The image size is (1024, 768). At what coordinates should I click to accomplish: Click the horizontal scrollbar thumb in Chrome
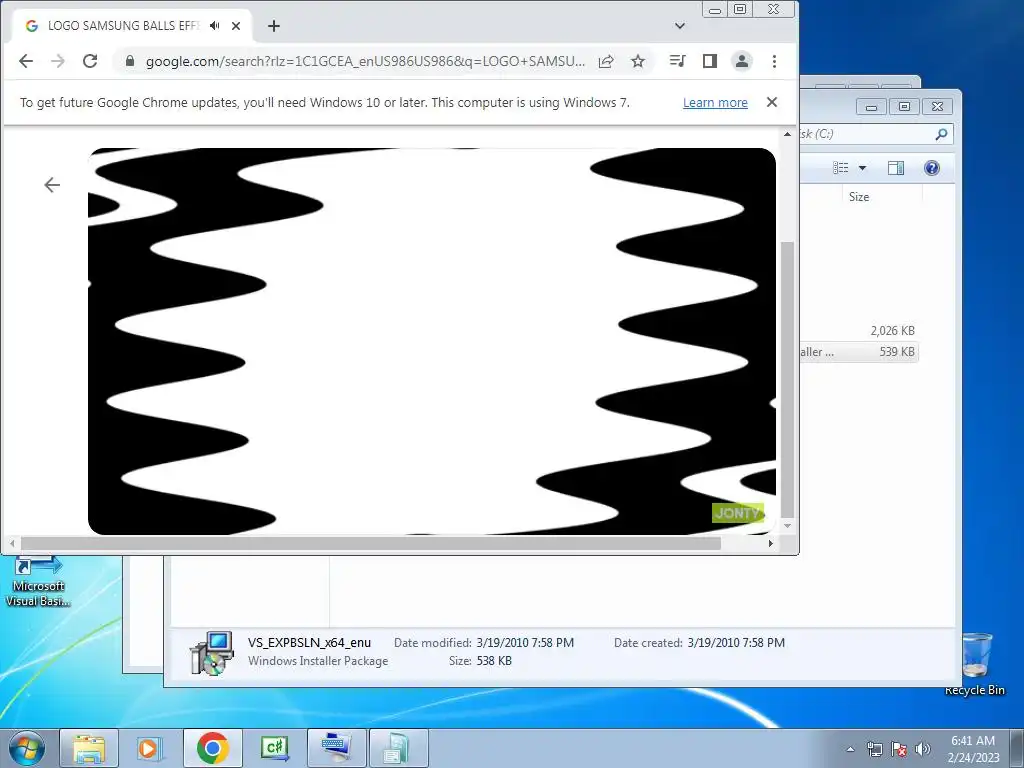point(371,543)
